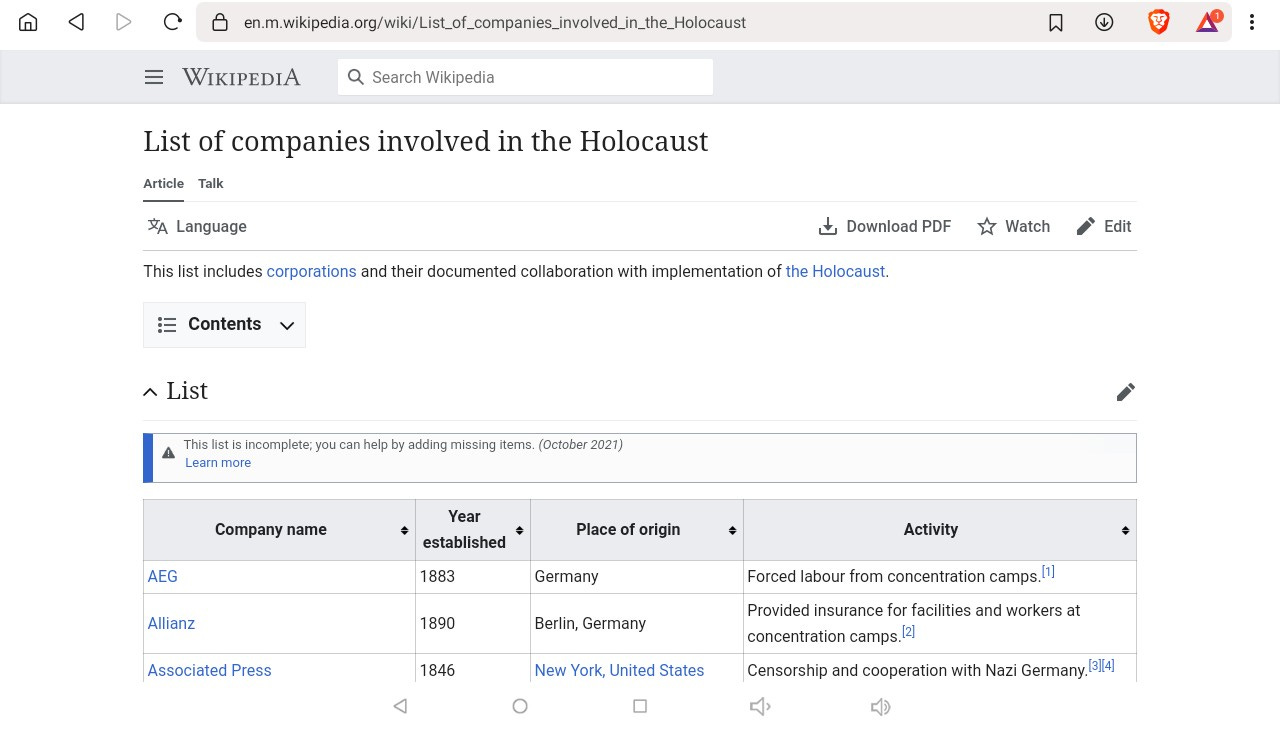Sort table by Year established
The image size is (1280, 730).
[473, 530]
